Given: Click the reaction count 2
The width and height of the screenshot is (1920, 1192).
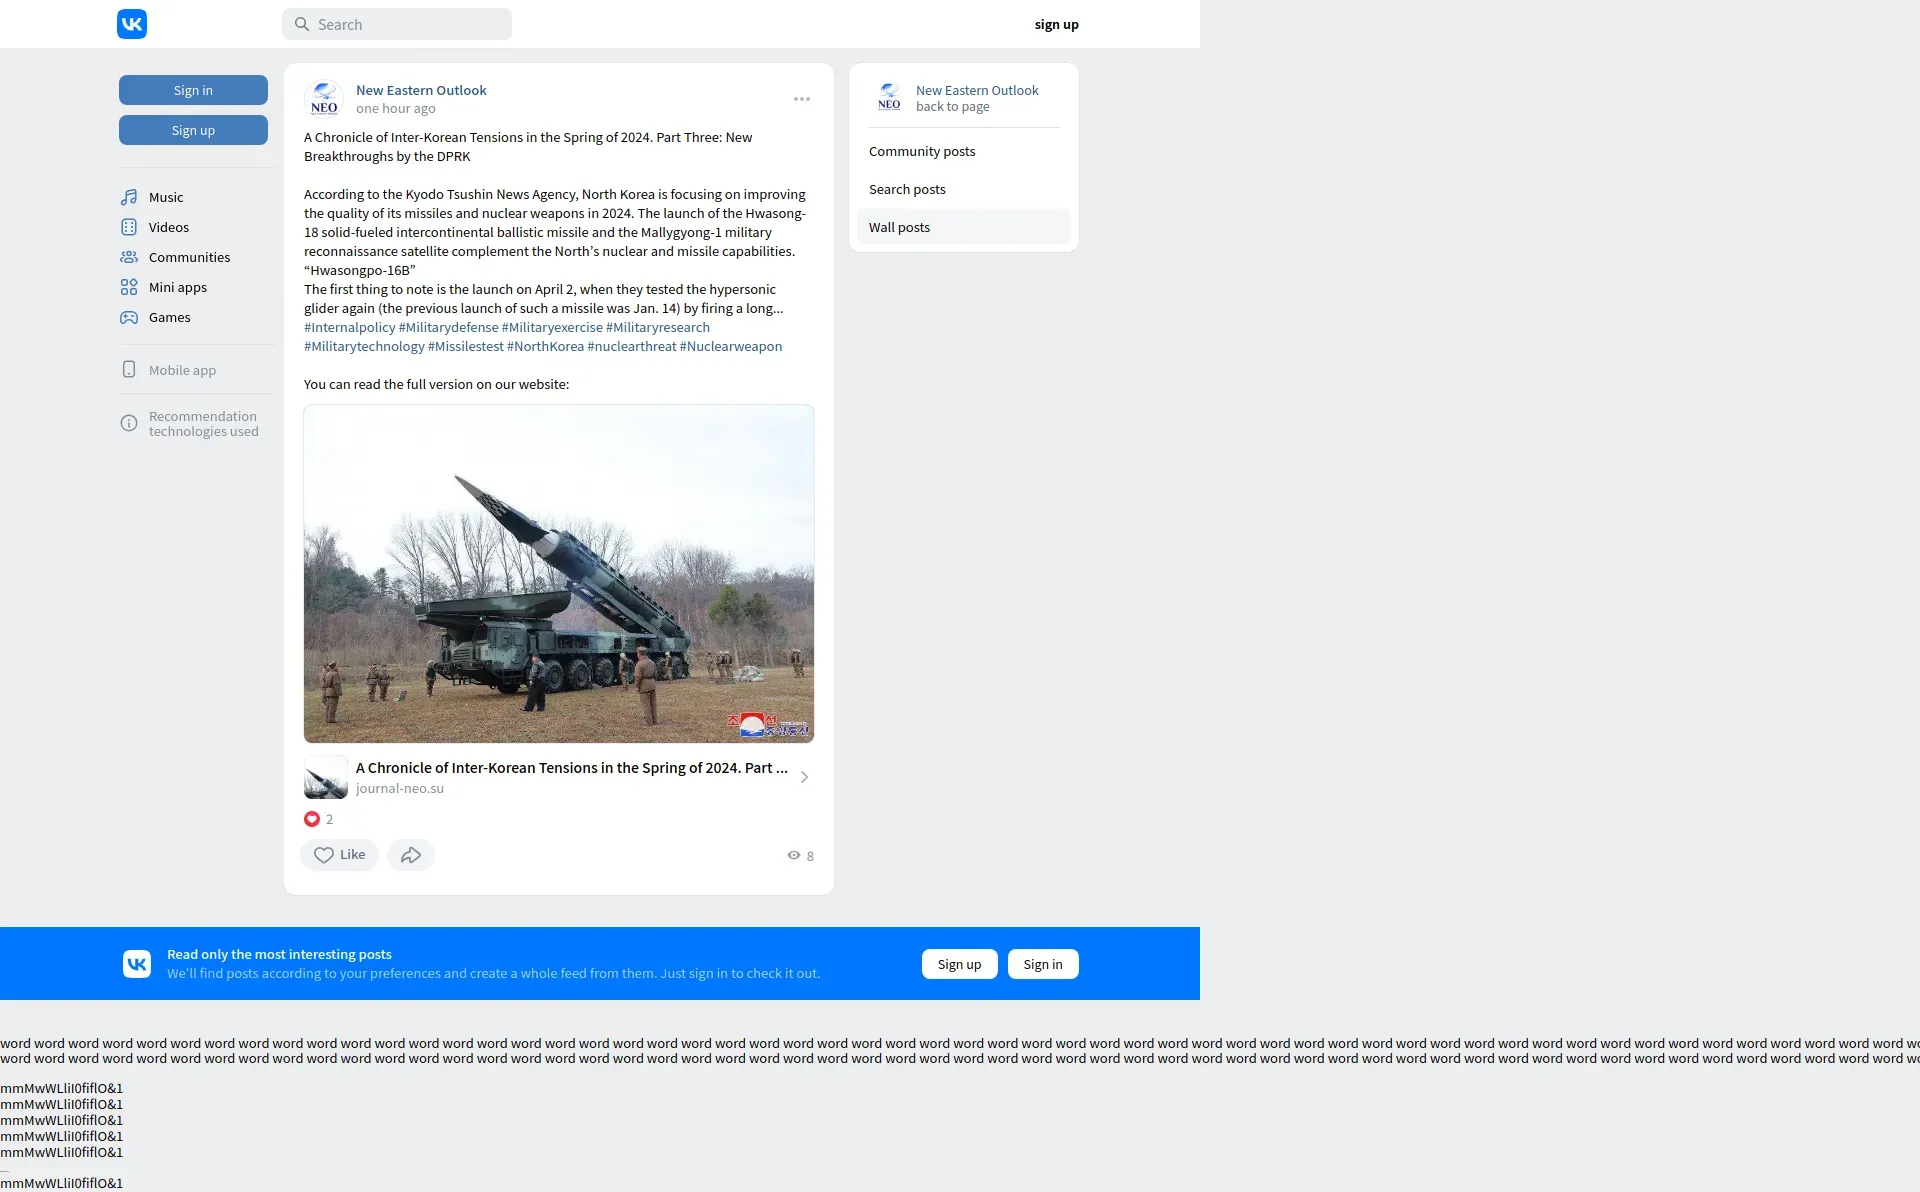Looking at the screenshot, I should pos(329,819).
